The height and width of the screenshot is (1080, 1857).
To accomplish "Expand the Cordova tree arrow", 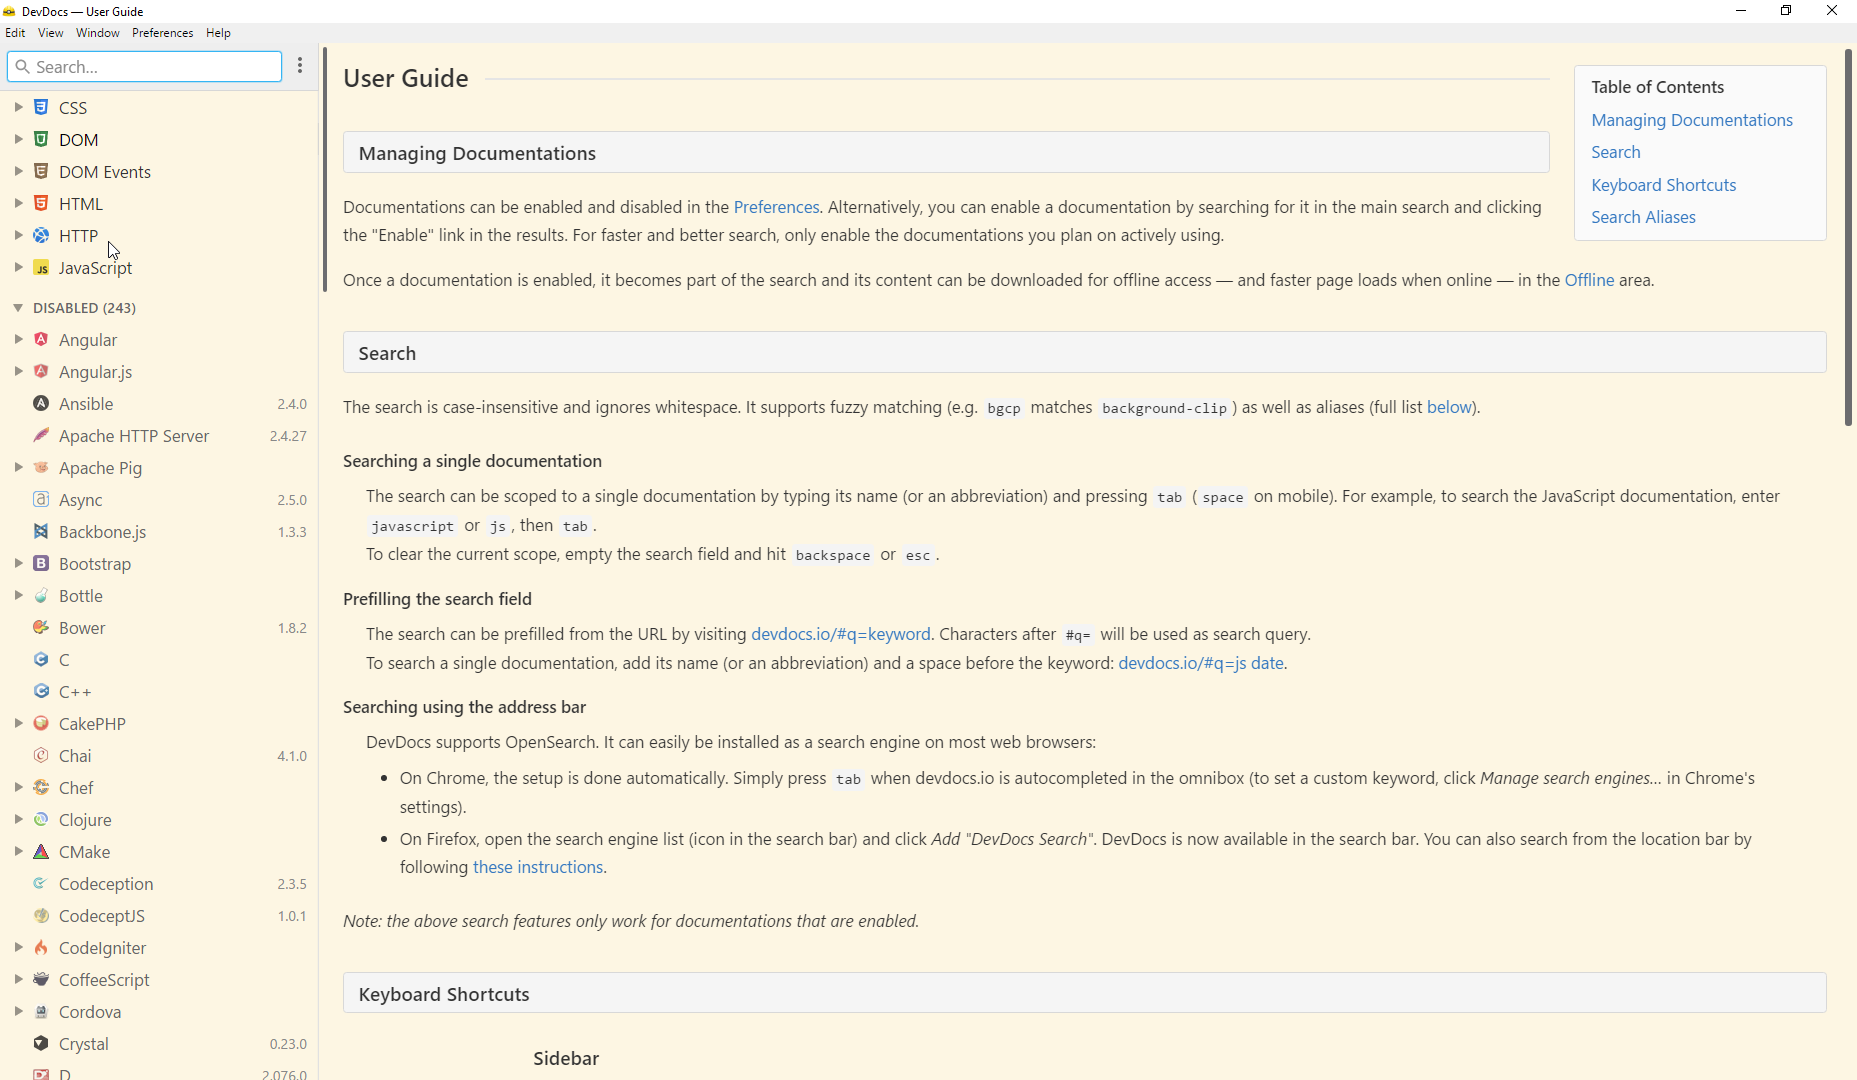I will [x=18, y=1011].
